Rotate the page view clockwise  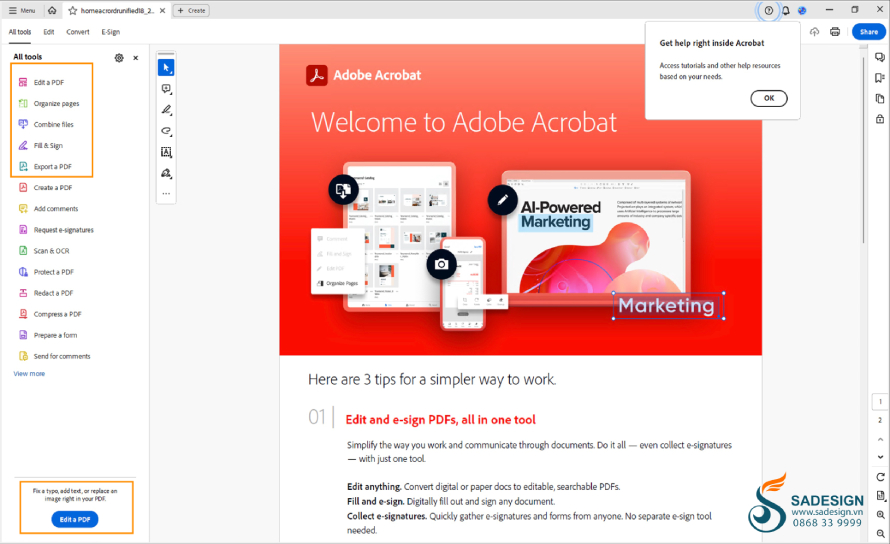pyautogui.click(x=880, y=477)
